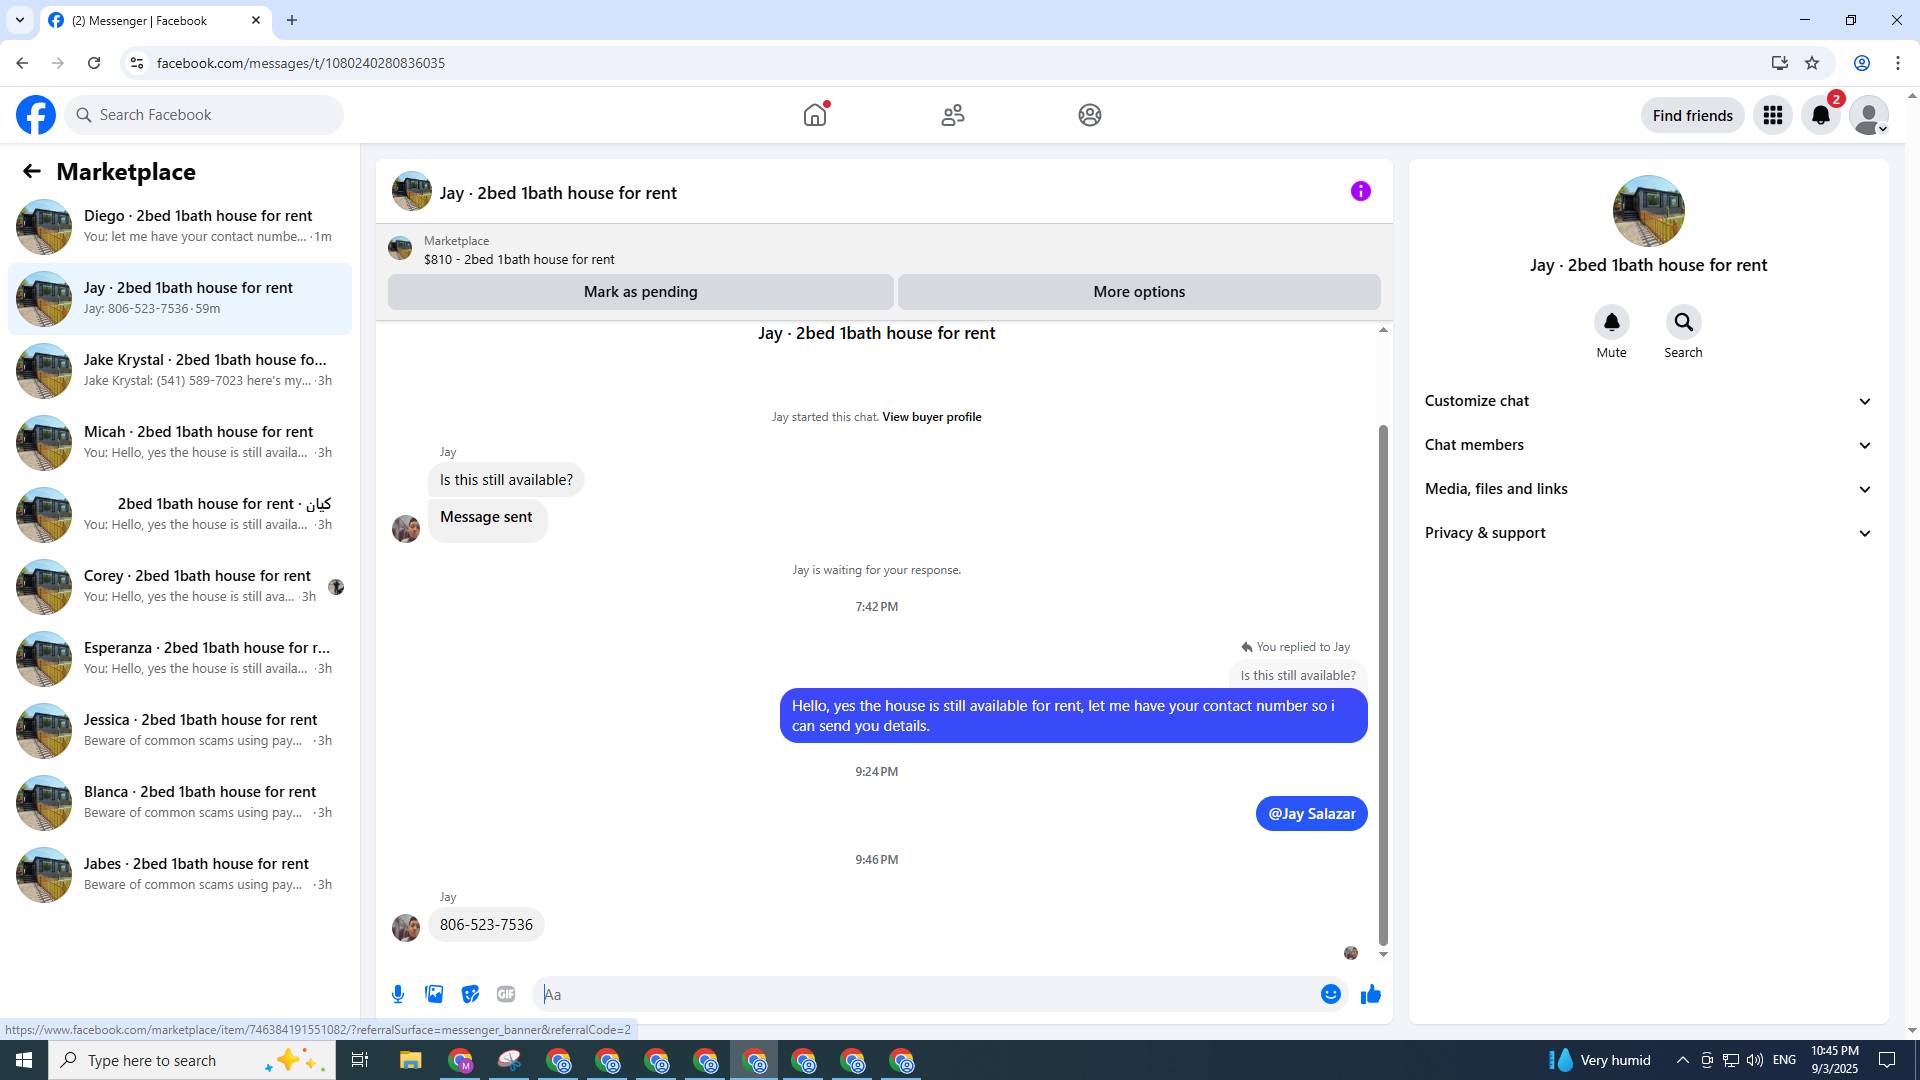Focus the Search Facebook field
1920x1080 pixels.
(x=204, y=115)
